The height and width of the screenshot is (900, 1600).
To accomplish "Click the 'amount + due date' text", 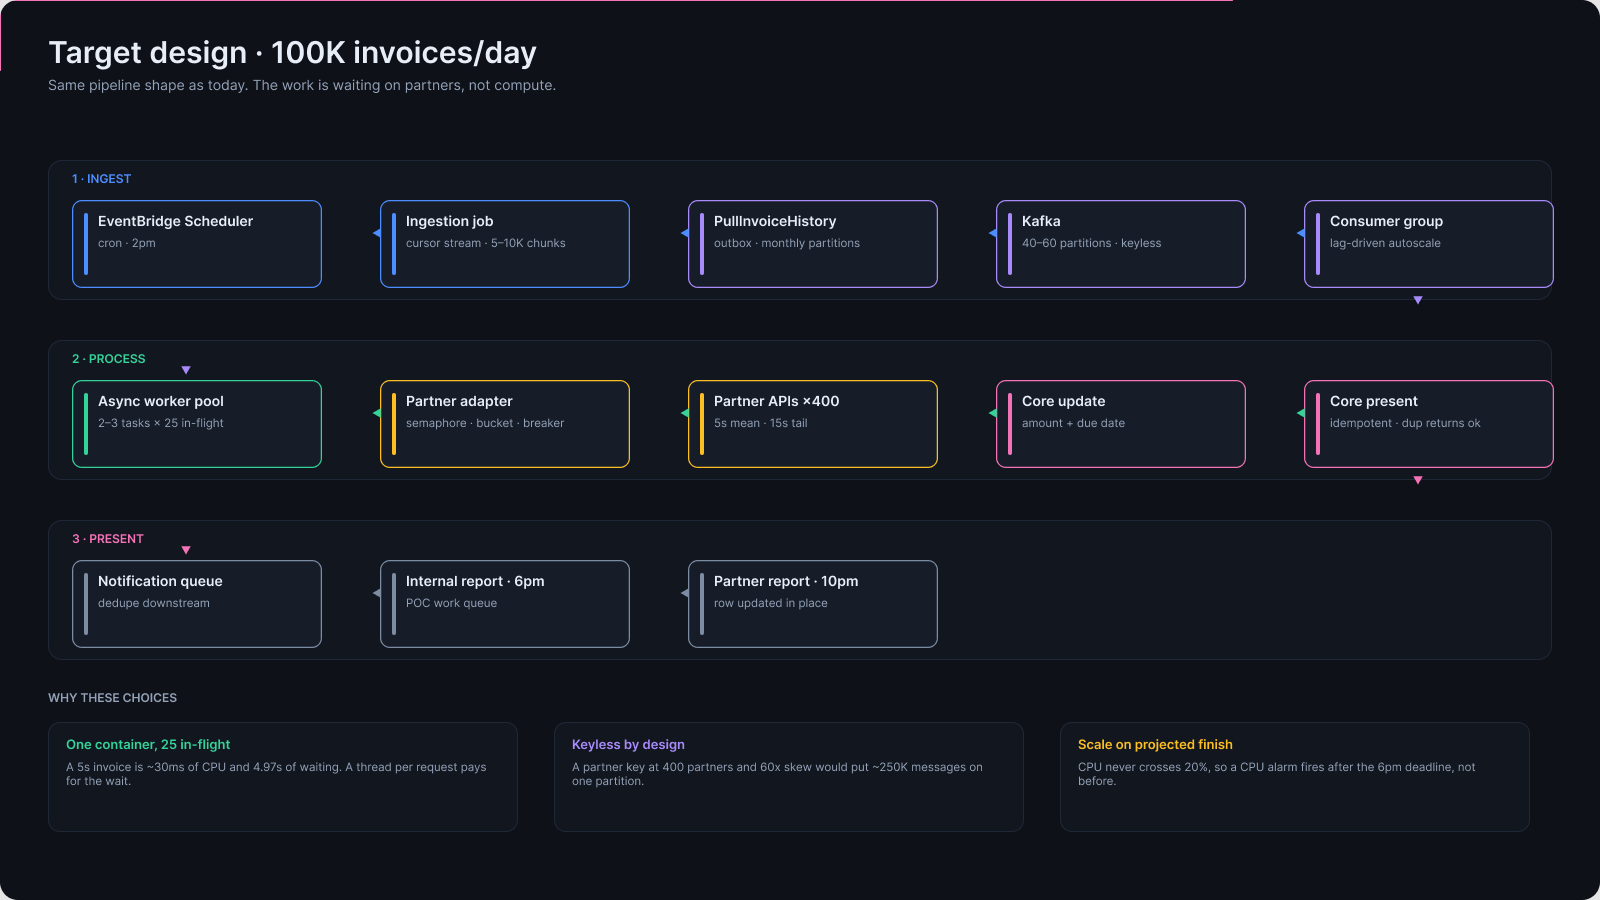I will [x=1073, y=423].
